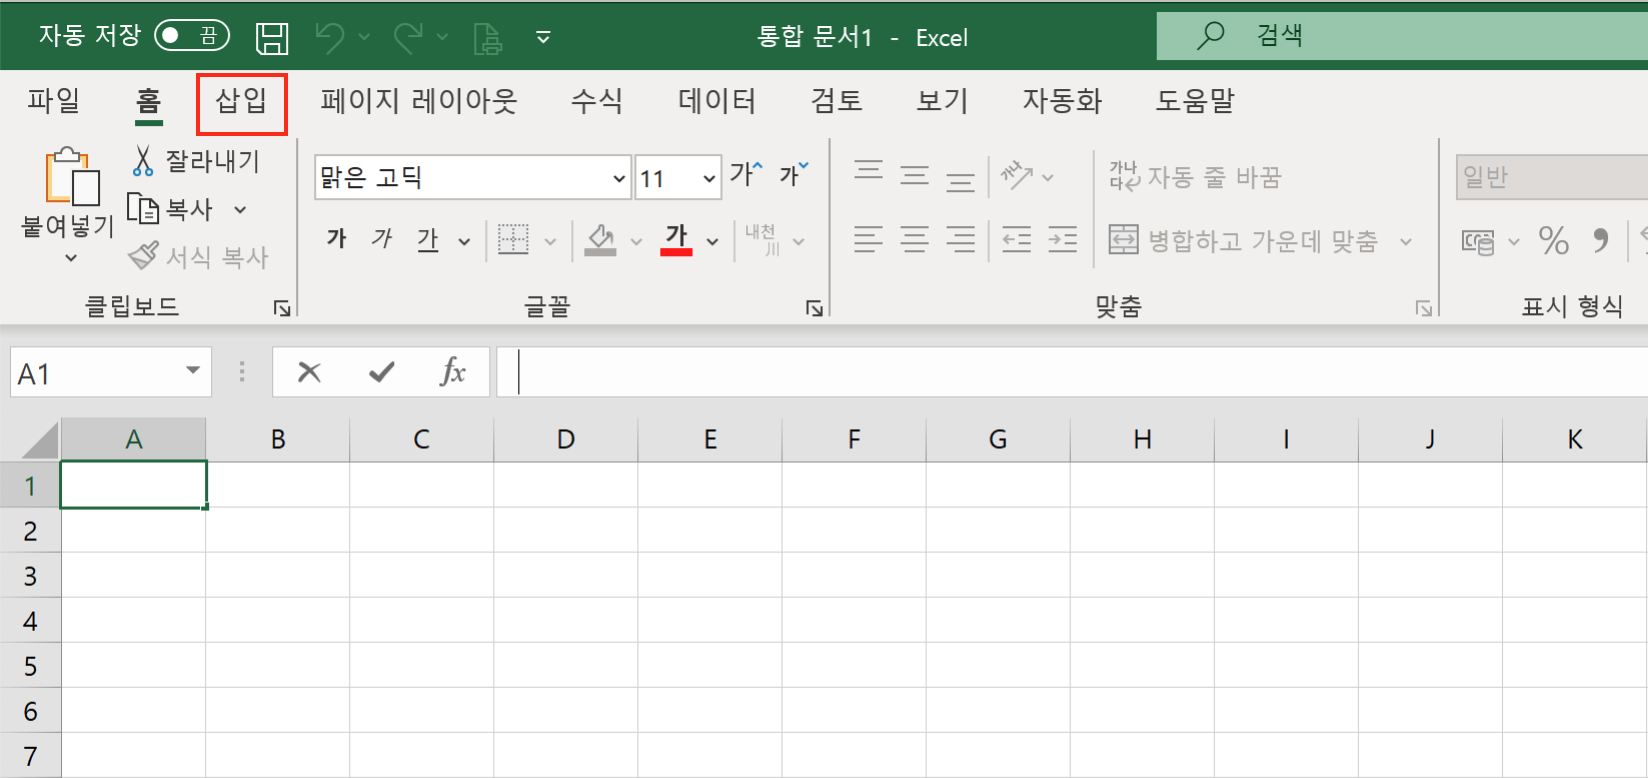The width and height of the screenshot is (1648, 778).
Task: Toggle 자동 줄 바꿈 wrap text
Action: coord(1195,177)
